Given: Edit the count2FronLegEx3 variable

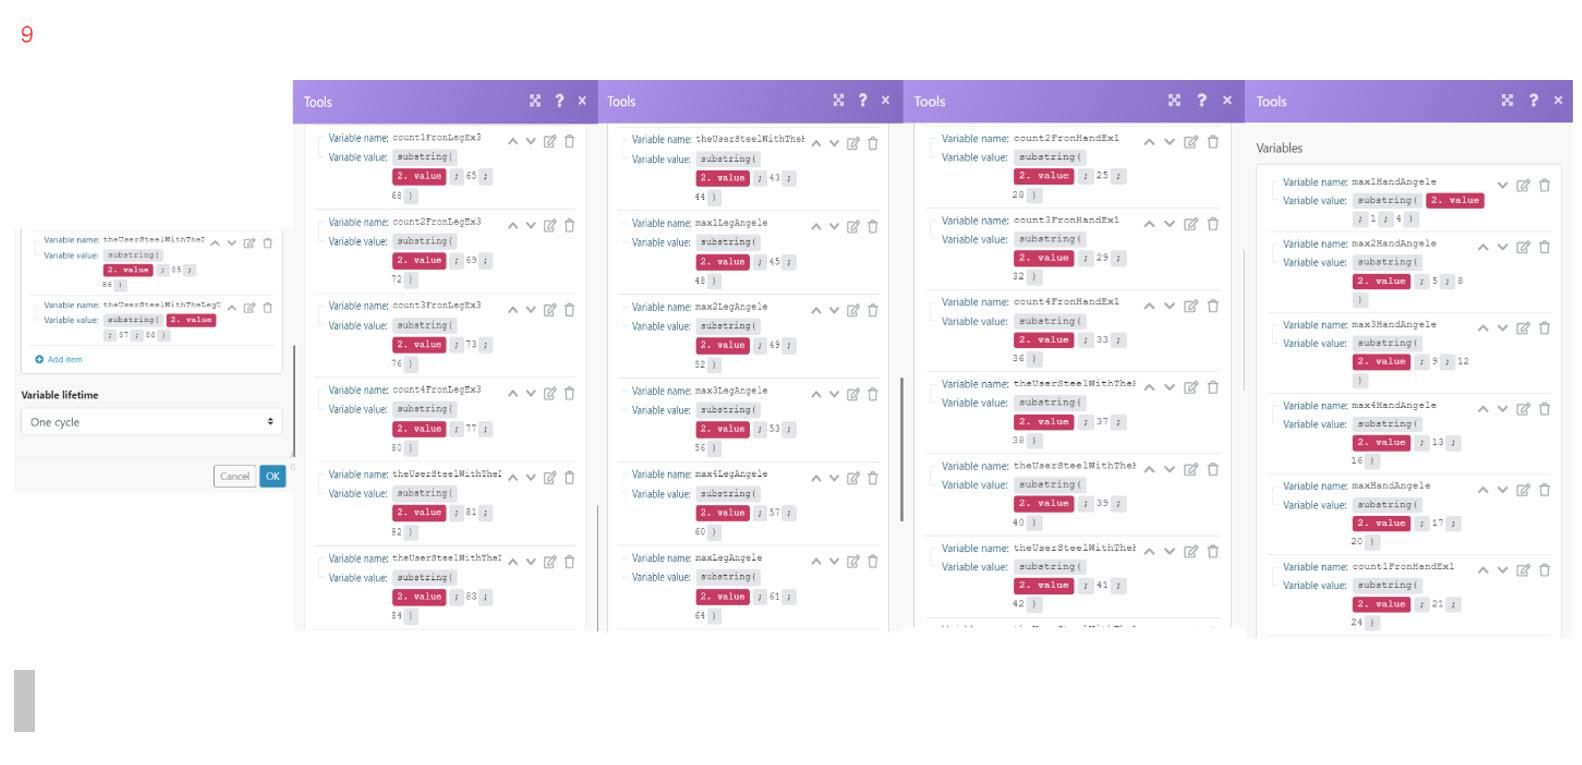Looking at the screenshot, I should pyautogui.click(x=550, y=226).
